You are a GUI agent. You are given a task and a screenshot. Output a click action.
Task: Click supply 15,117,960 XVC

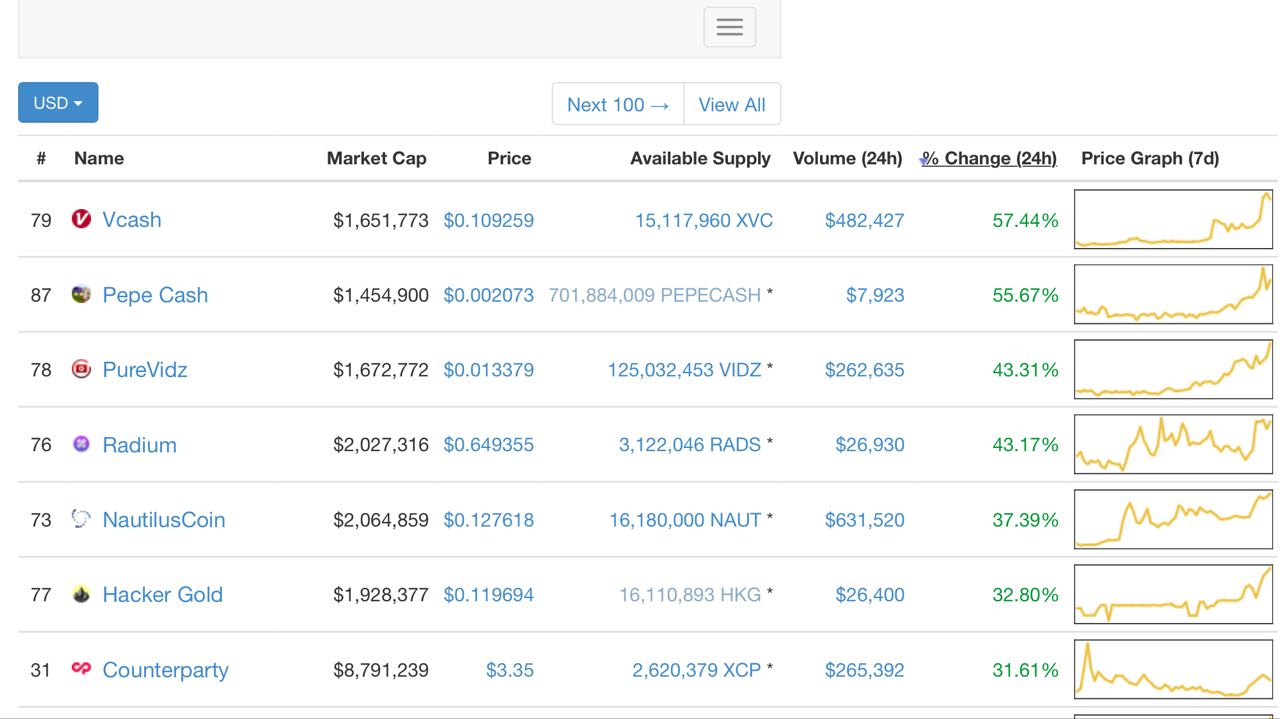(x=704, y=220)
